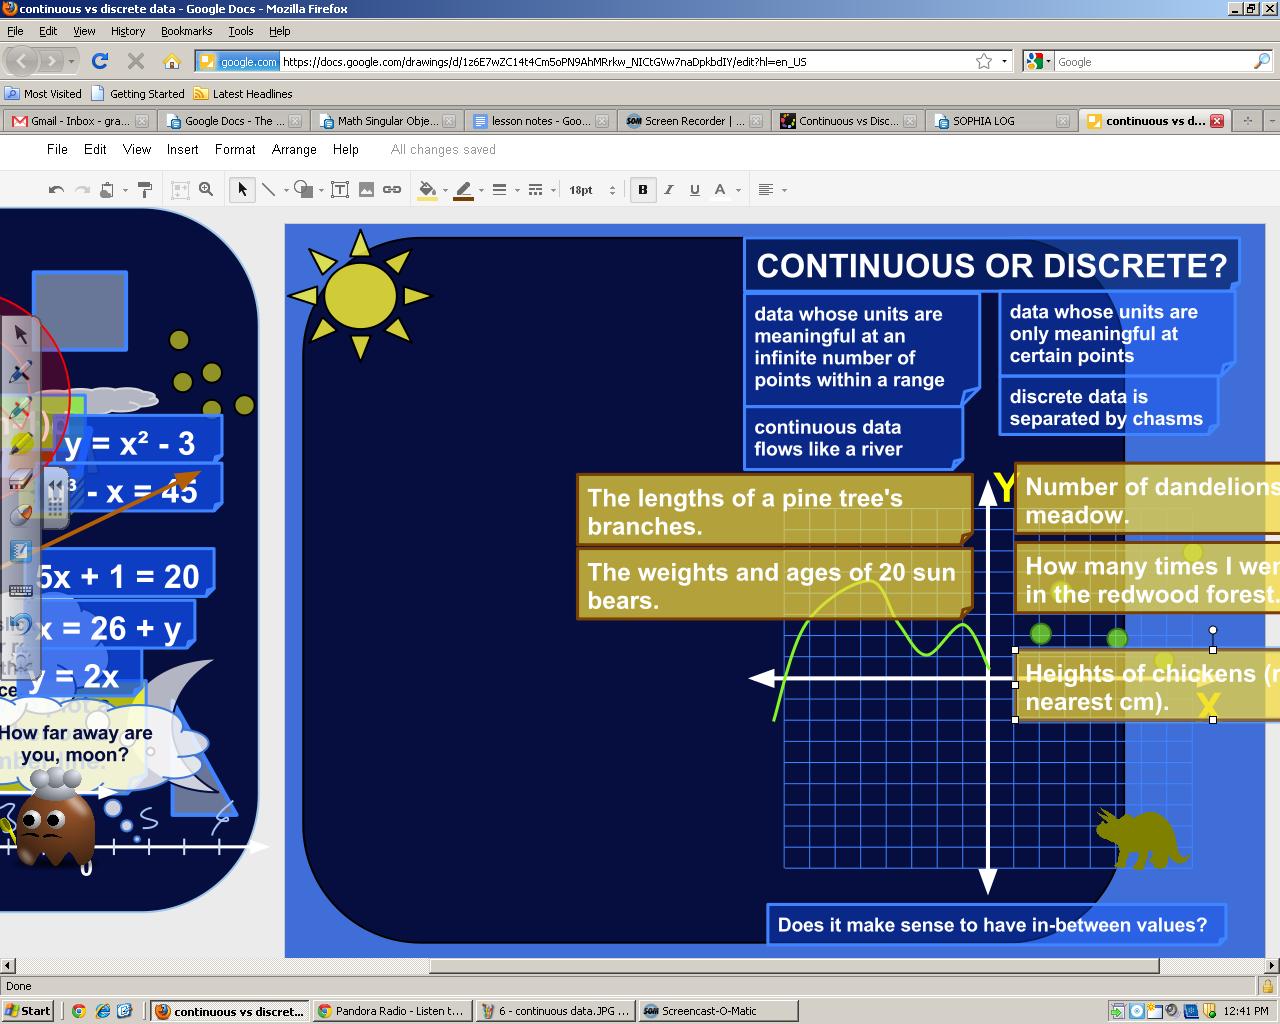This screenshot has height=1024, width=1280.
Task: Pick the eraser in floating toolbar
Action: [x=21, y=480]
